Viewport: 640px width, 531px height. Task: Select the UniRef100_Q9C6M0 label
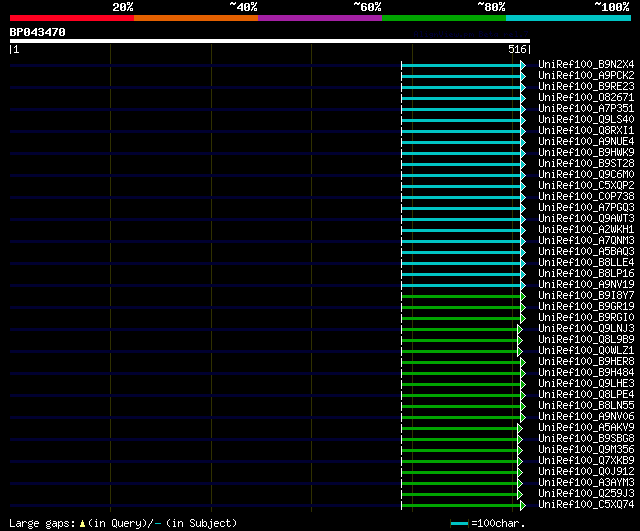586,175
